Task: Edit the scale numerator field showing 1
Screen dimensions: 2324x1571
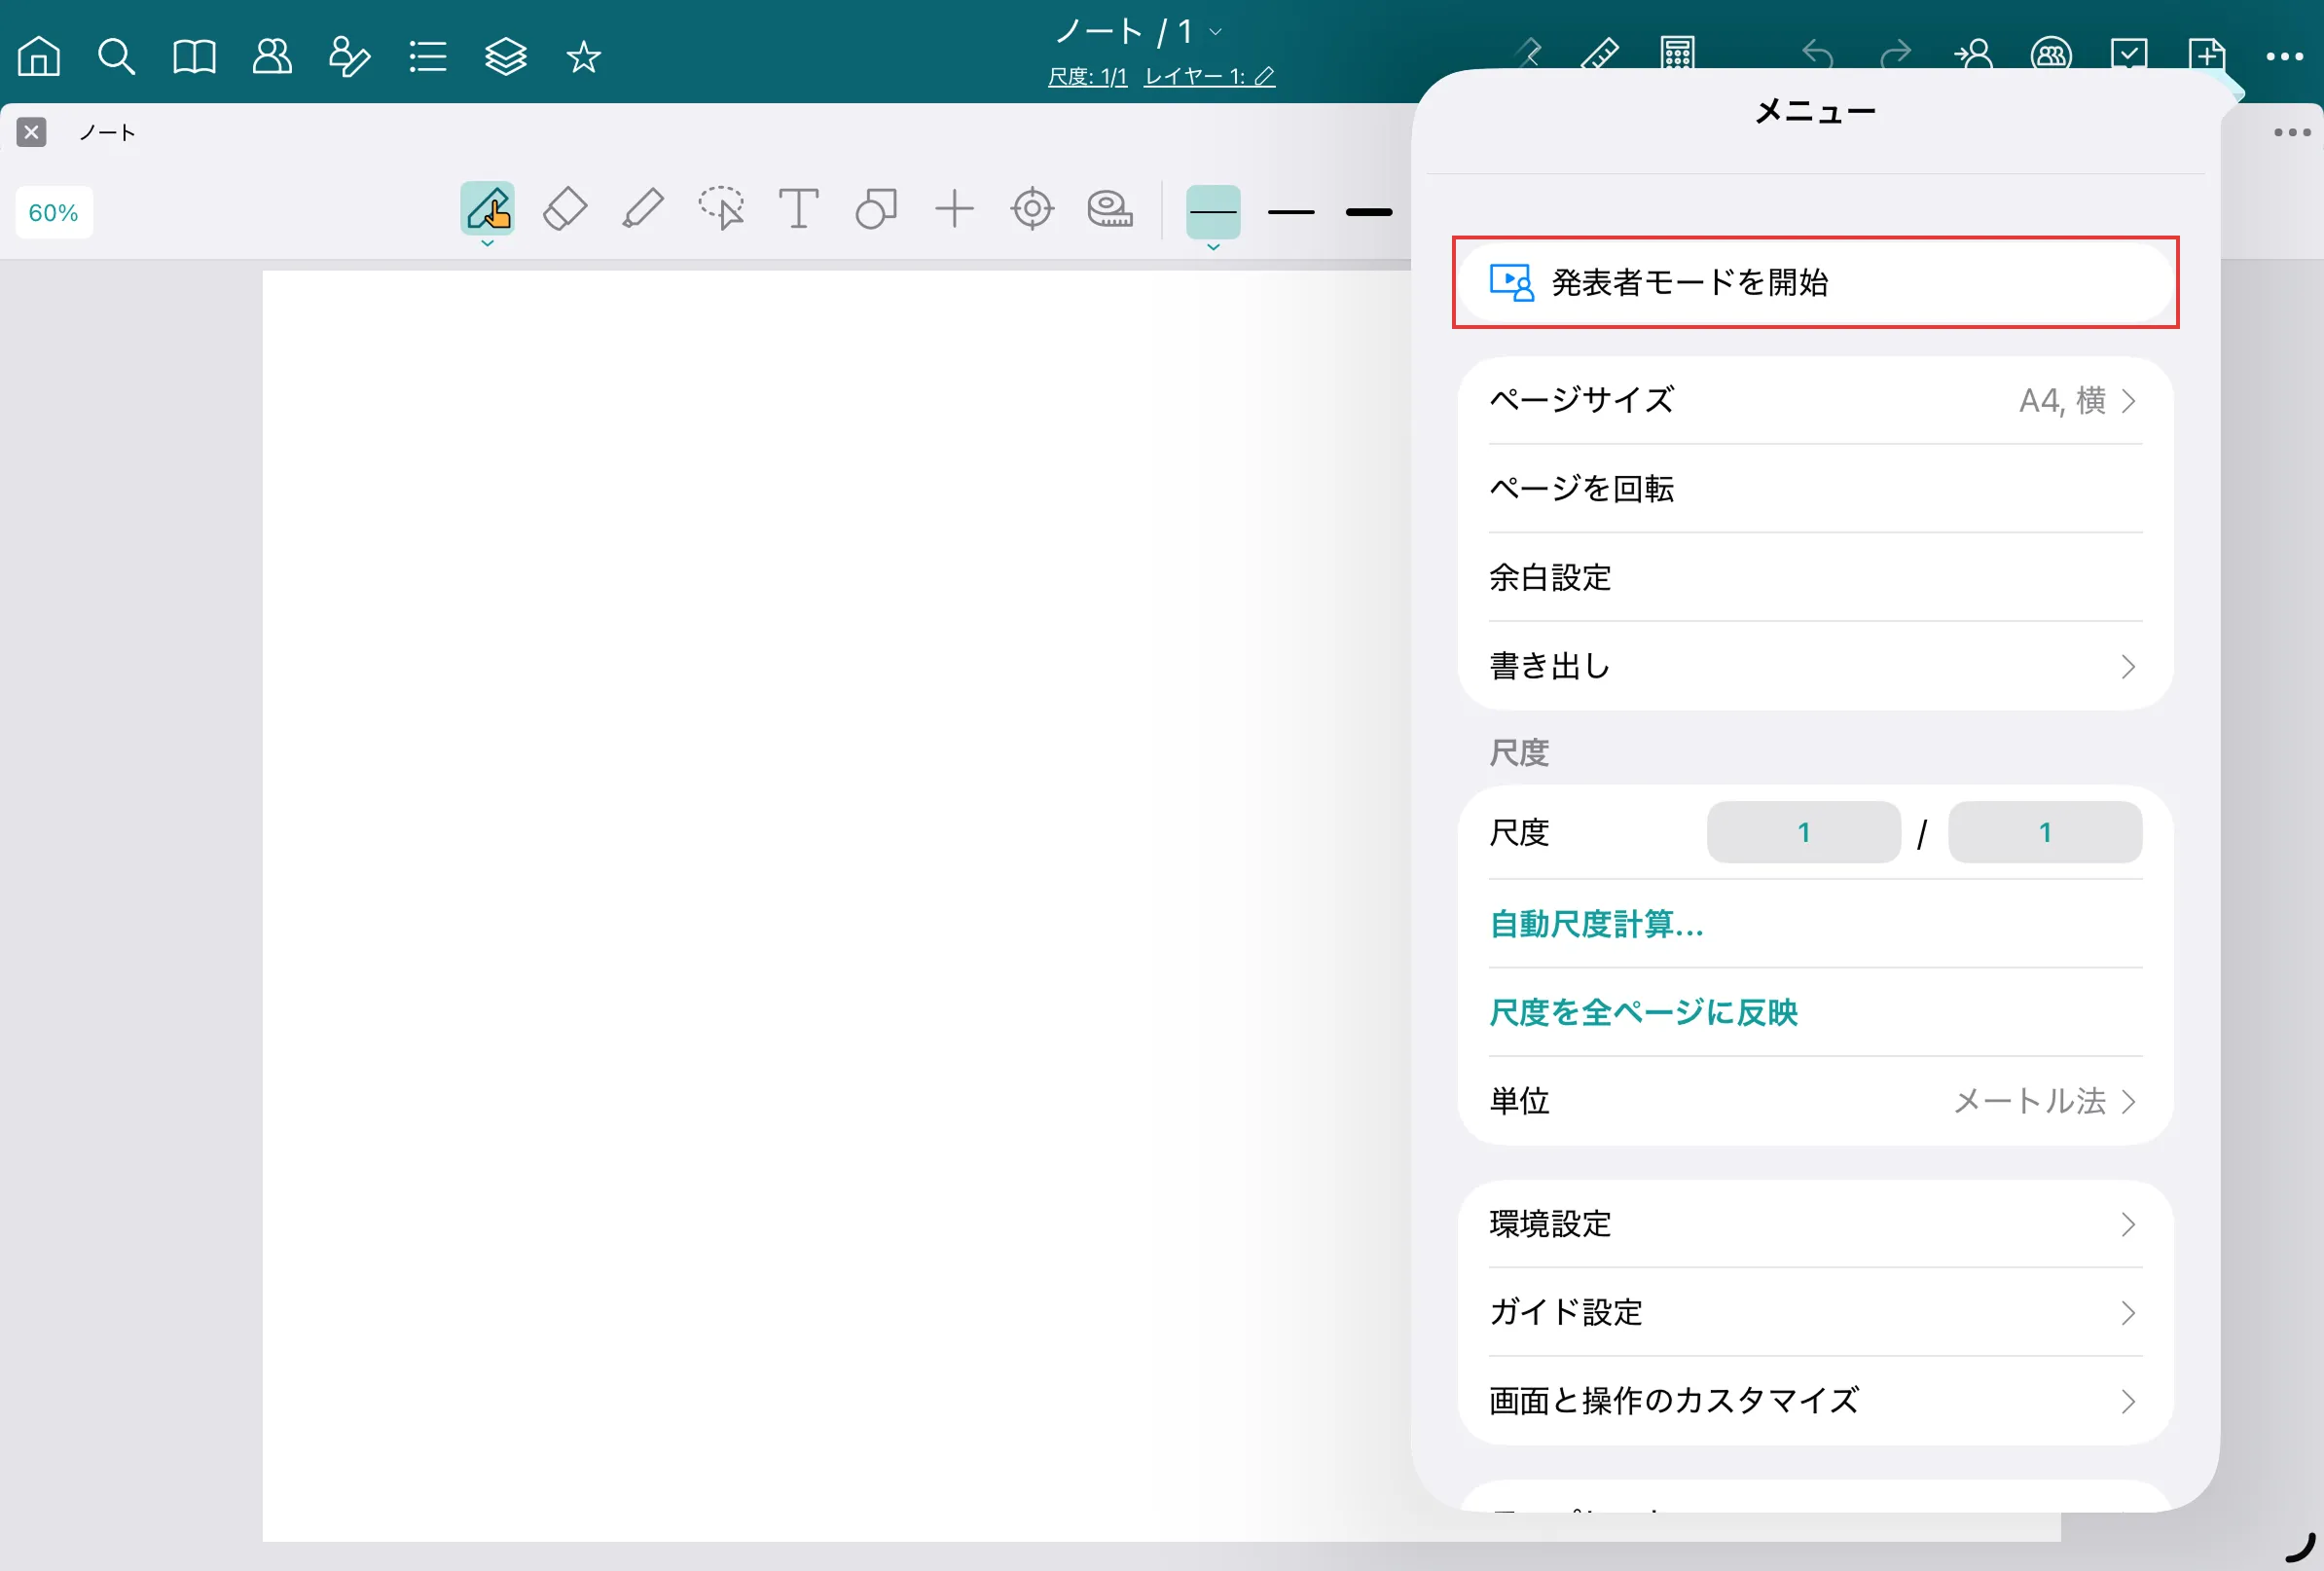Action: pyautogui.click(x=1802, y=832)
